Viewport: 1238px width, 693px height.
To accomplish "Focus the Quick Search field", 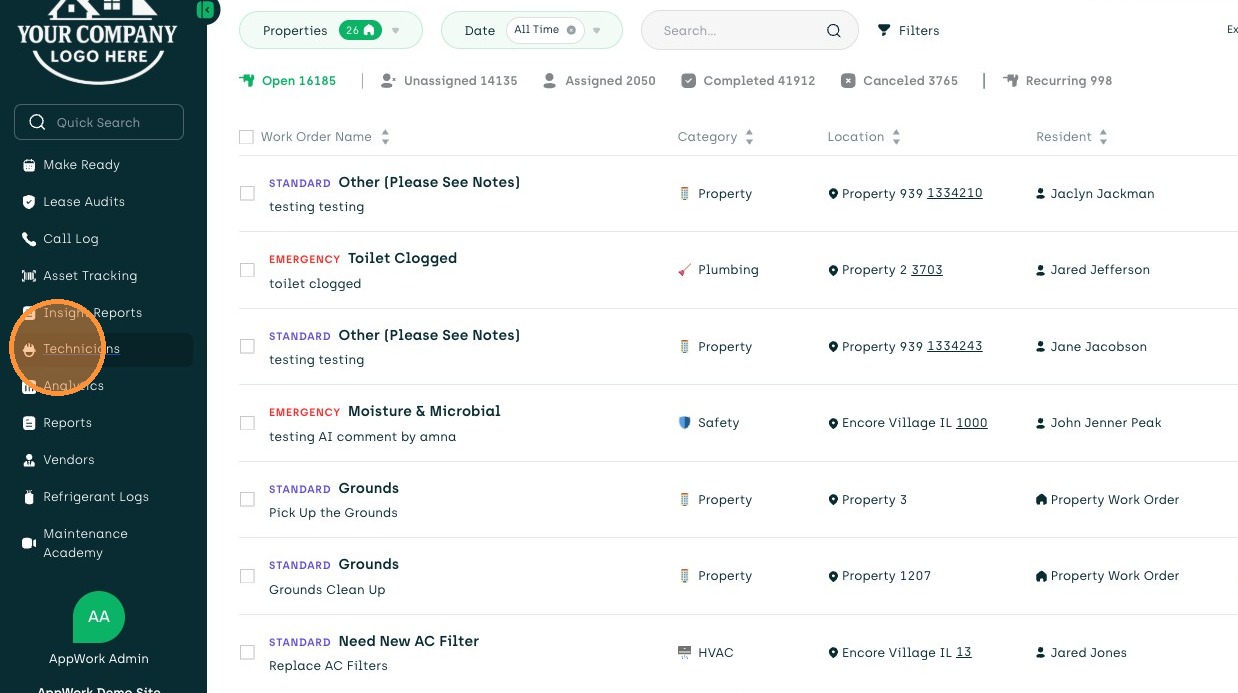I will coord(99,122).
